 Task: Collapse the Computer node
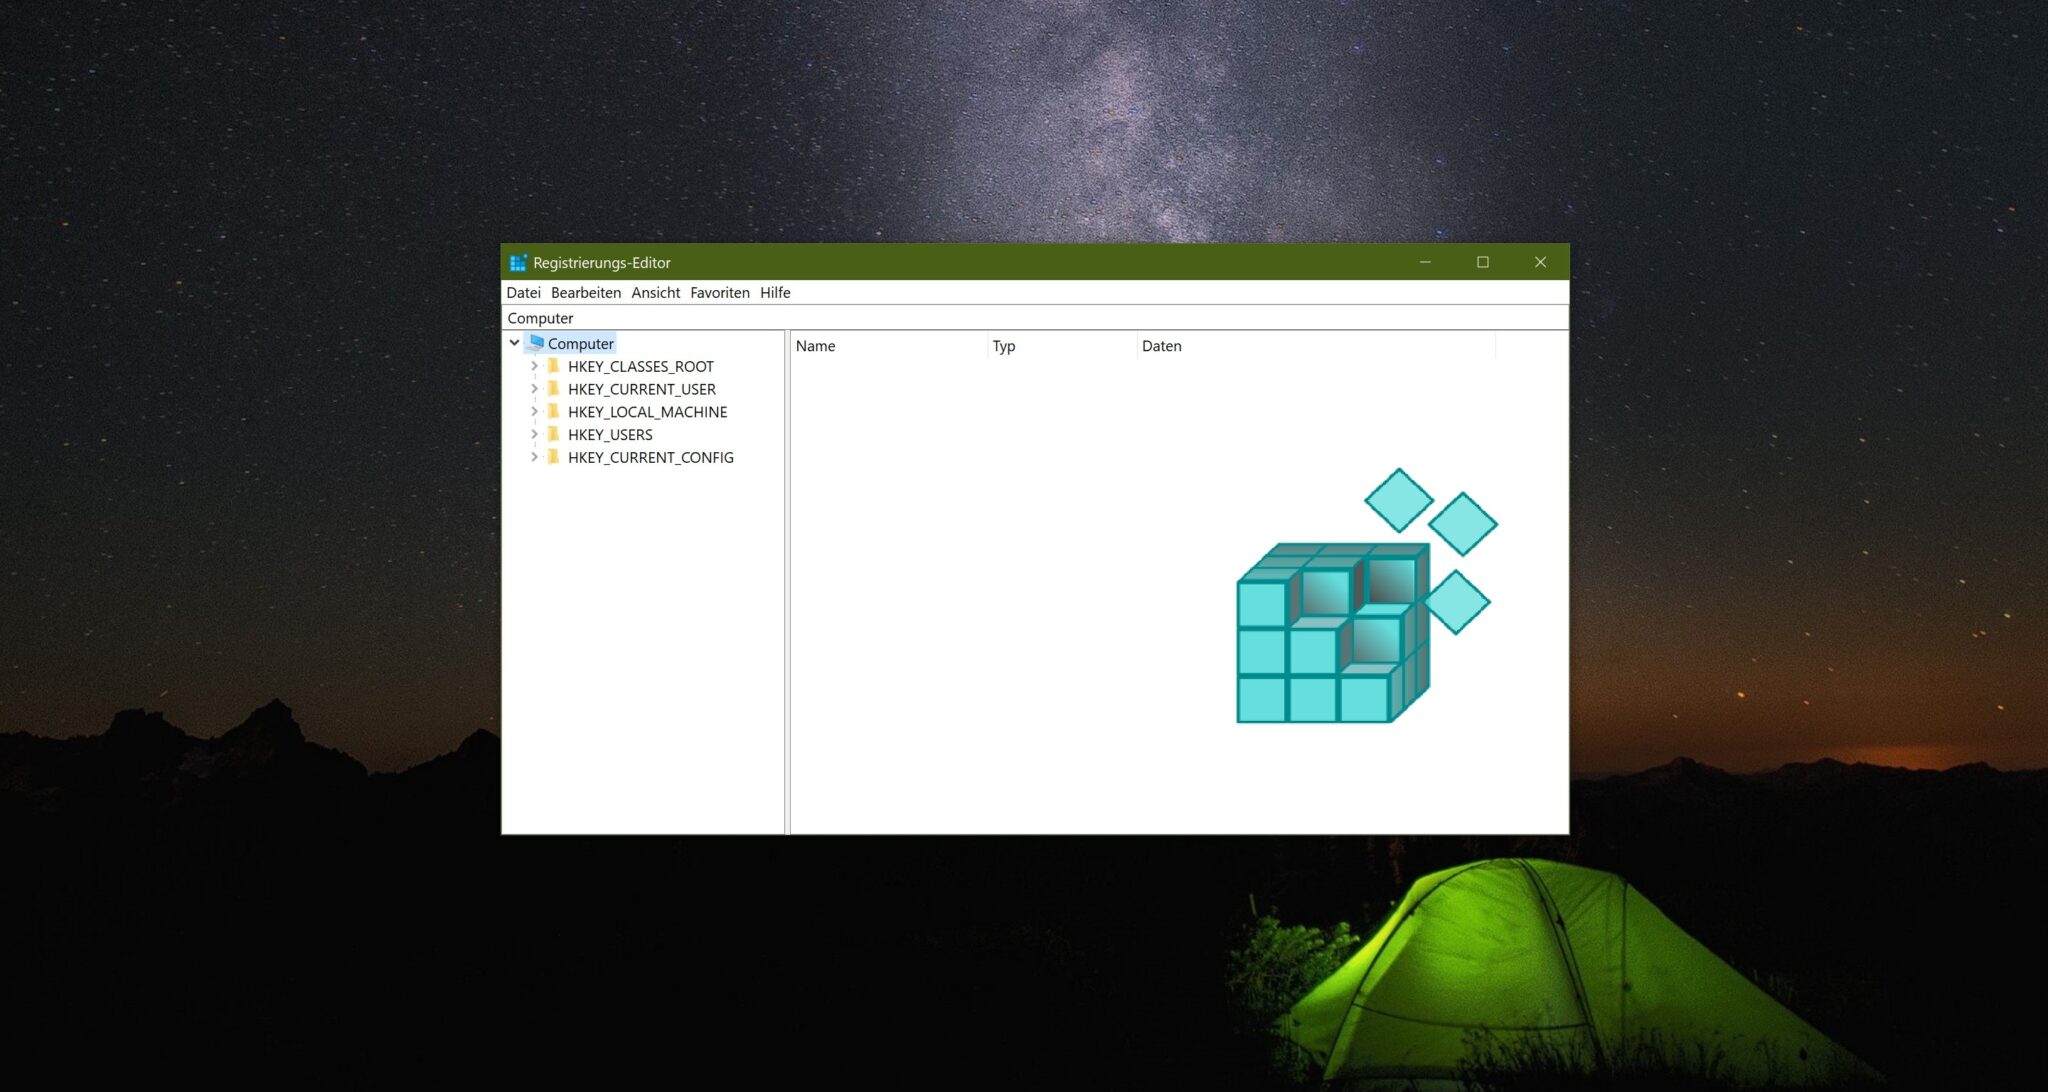coord(515,343)
